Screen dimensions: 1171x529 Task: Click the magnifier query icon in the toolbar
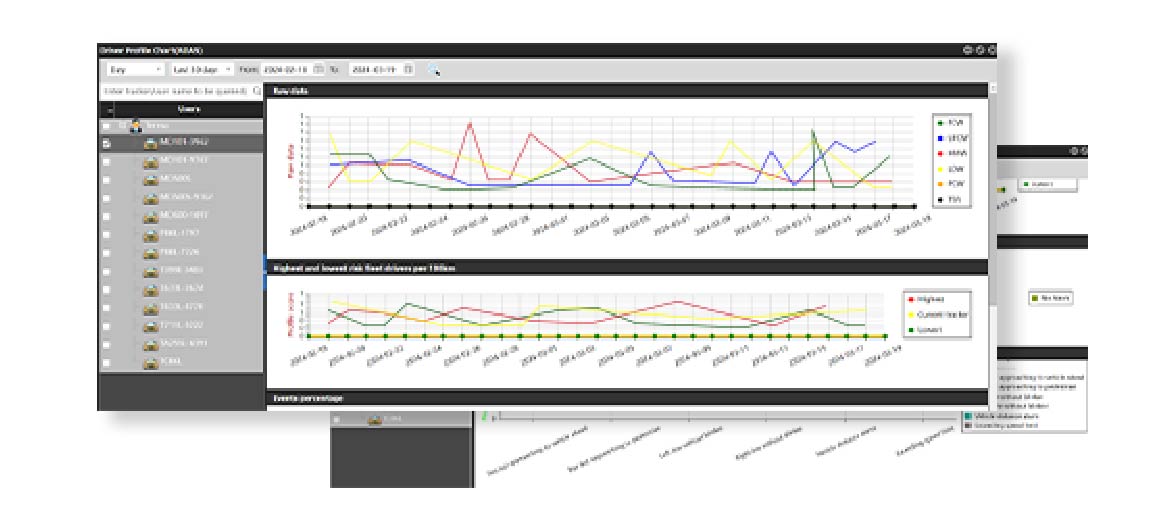[x=434, y=70]
